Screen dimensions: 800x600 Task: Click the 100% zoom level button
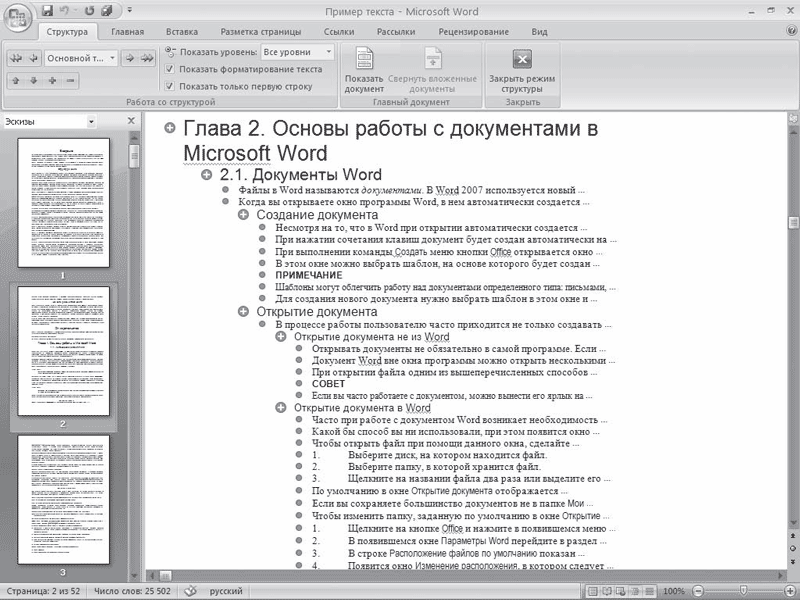point(673,591)
